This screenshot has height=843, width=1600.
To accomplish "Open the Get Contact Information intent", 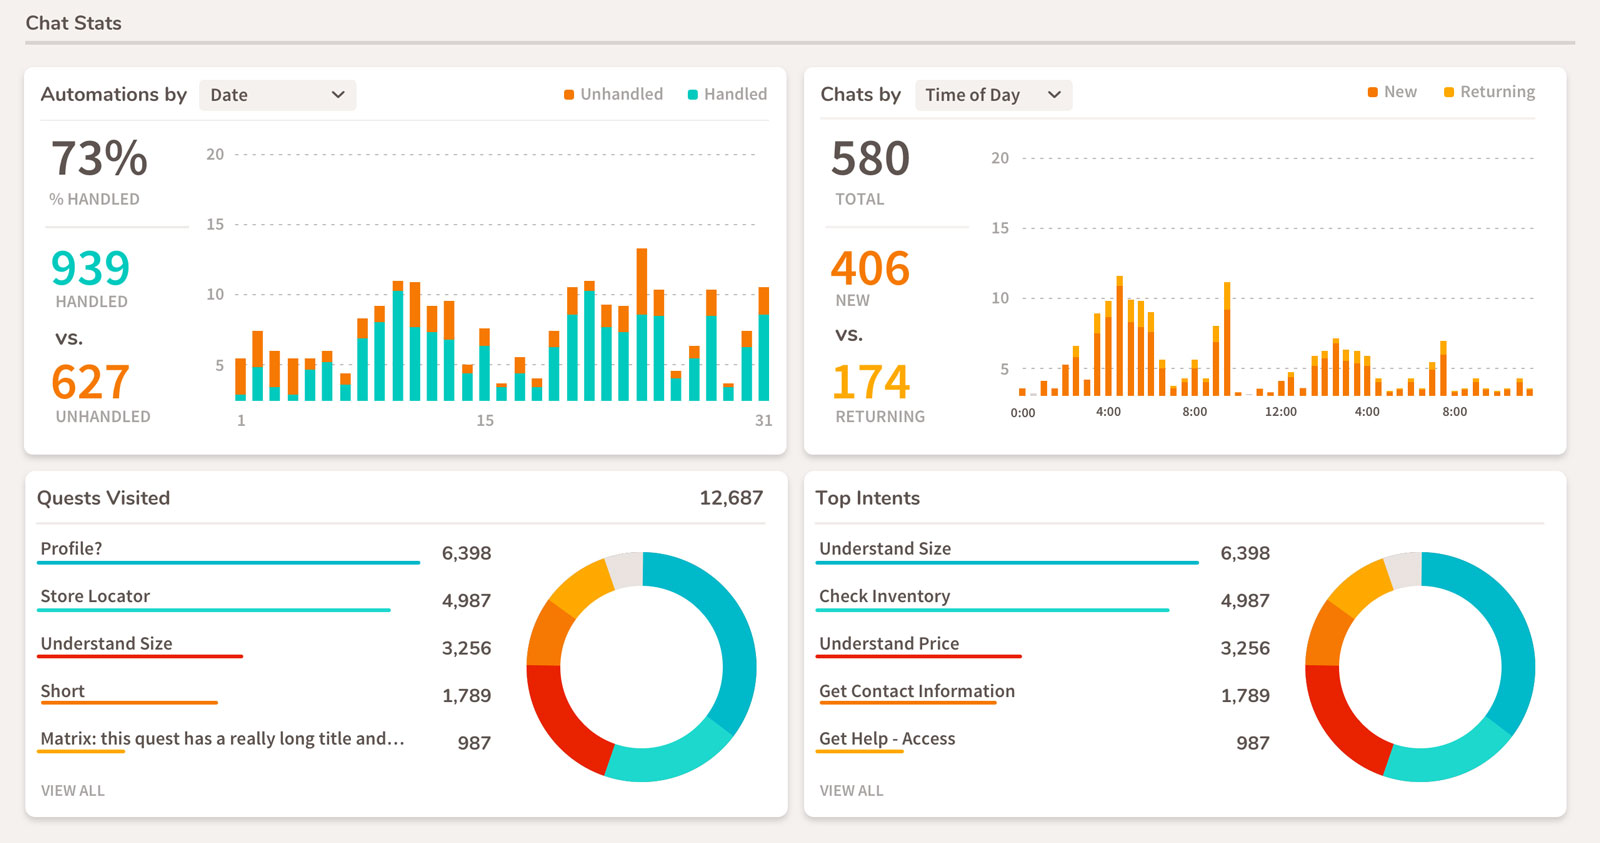I will tap(916, 691).
